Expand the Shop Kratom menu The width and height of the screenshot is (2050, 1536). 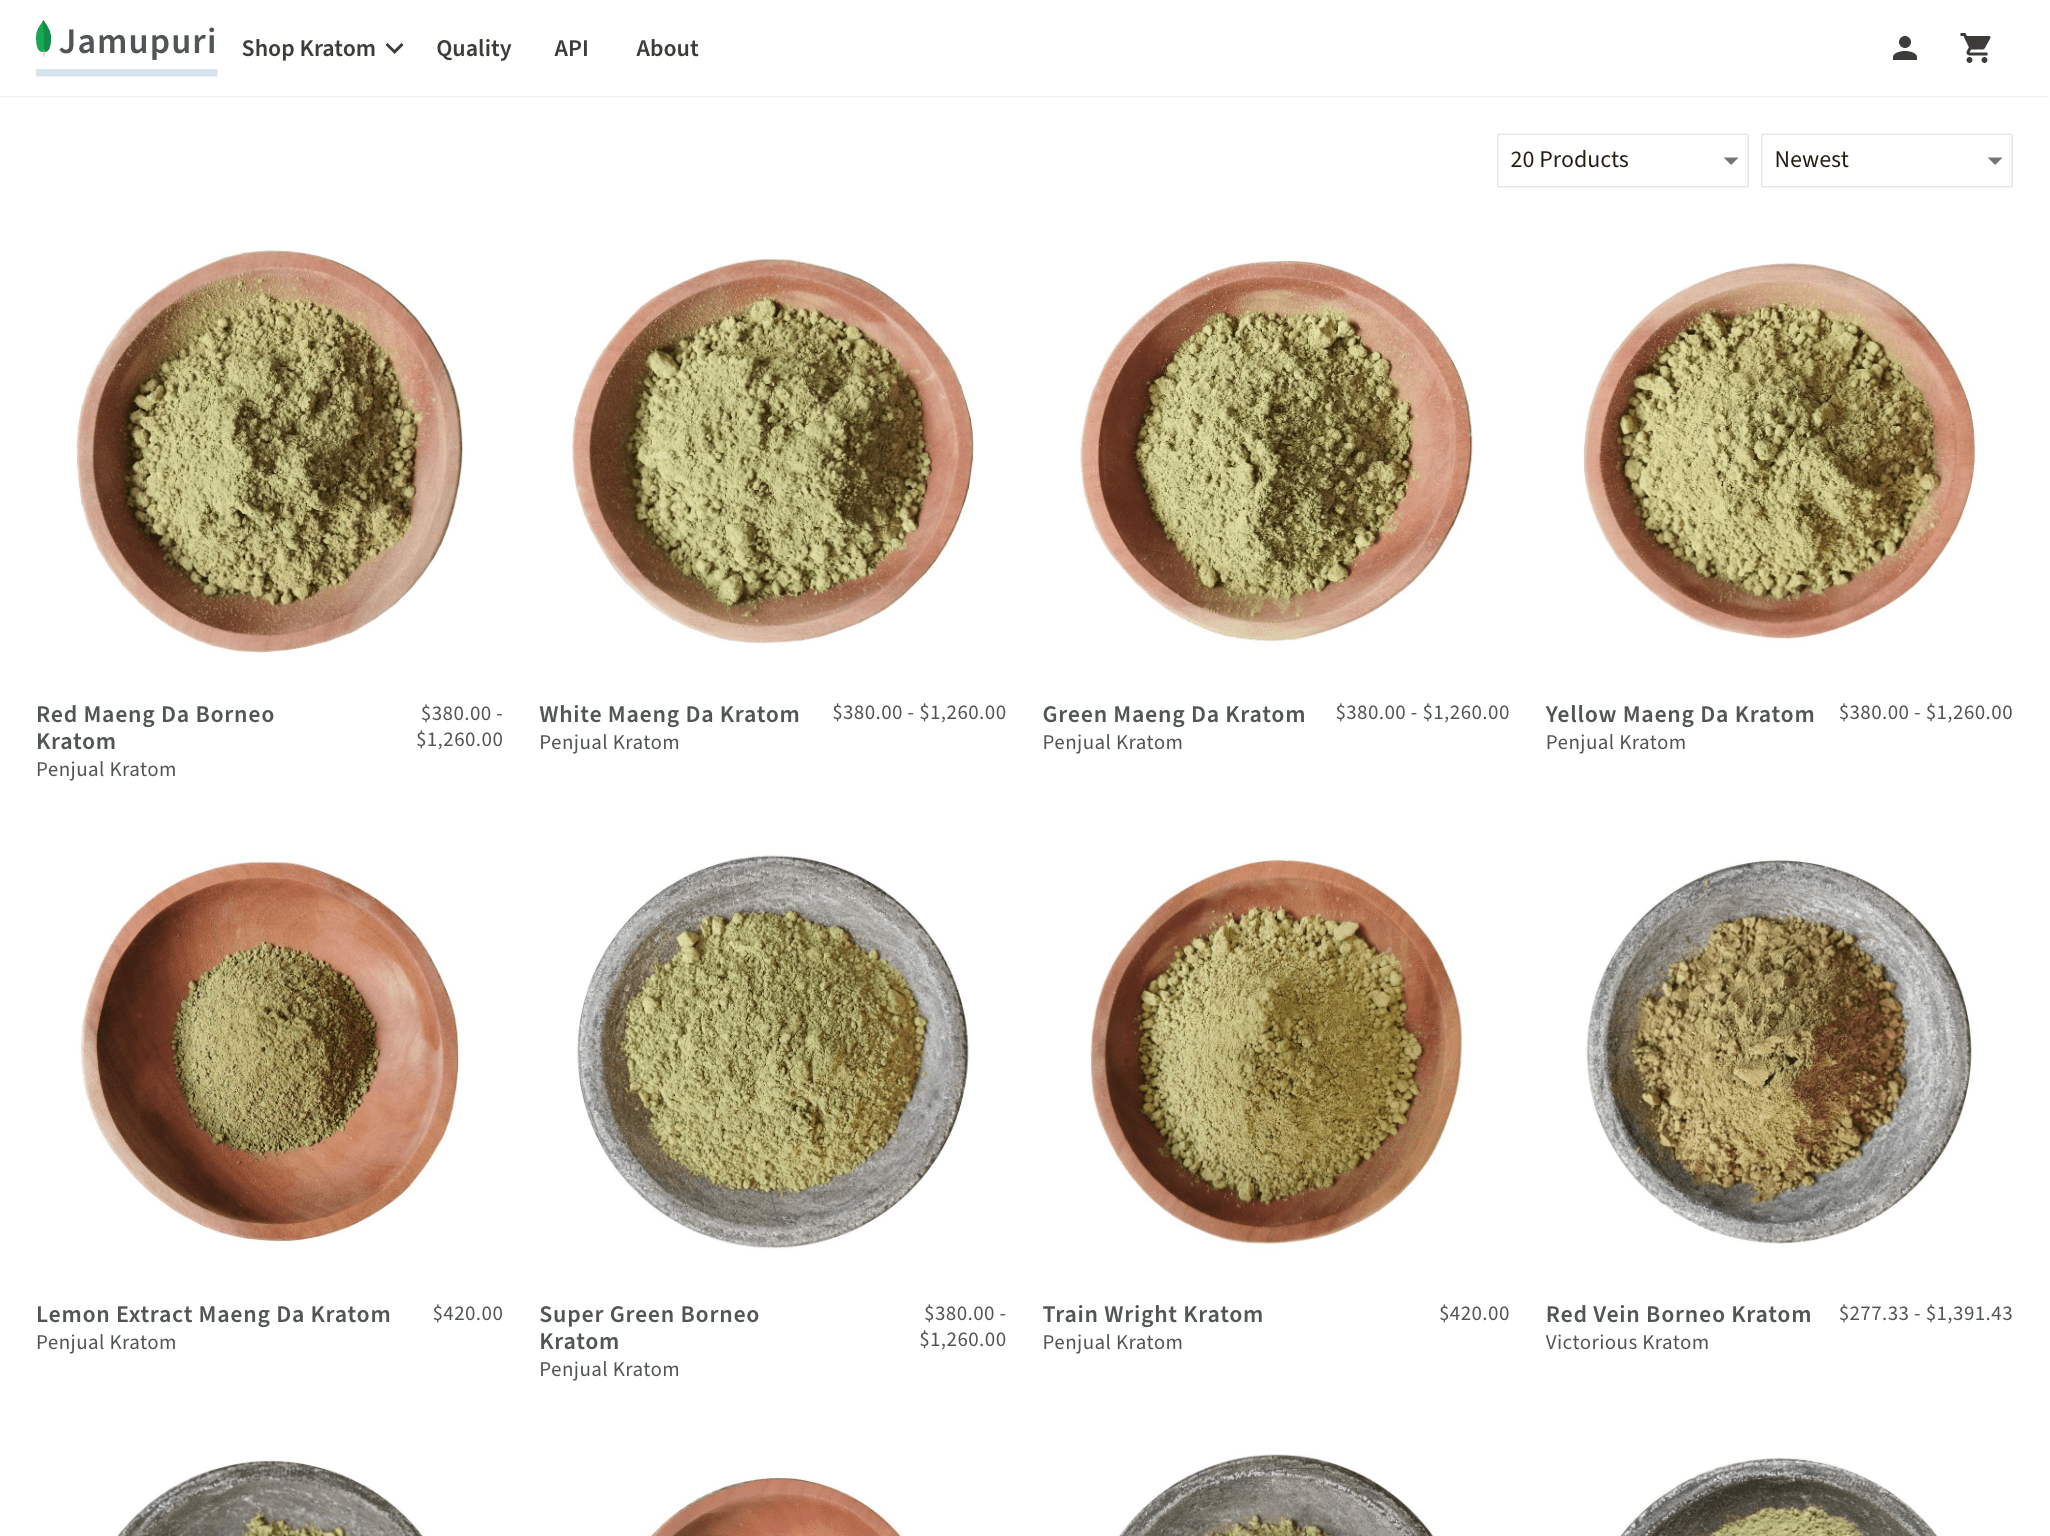pos(322,48)
